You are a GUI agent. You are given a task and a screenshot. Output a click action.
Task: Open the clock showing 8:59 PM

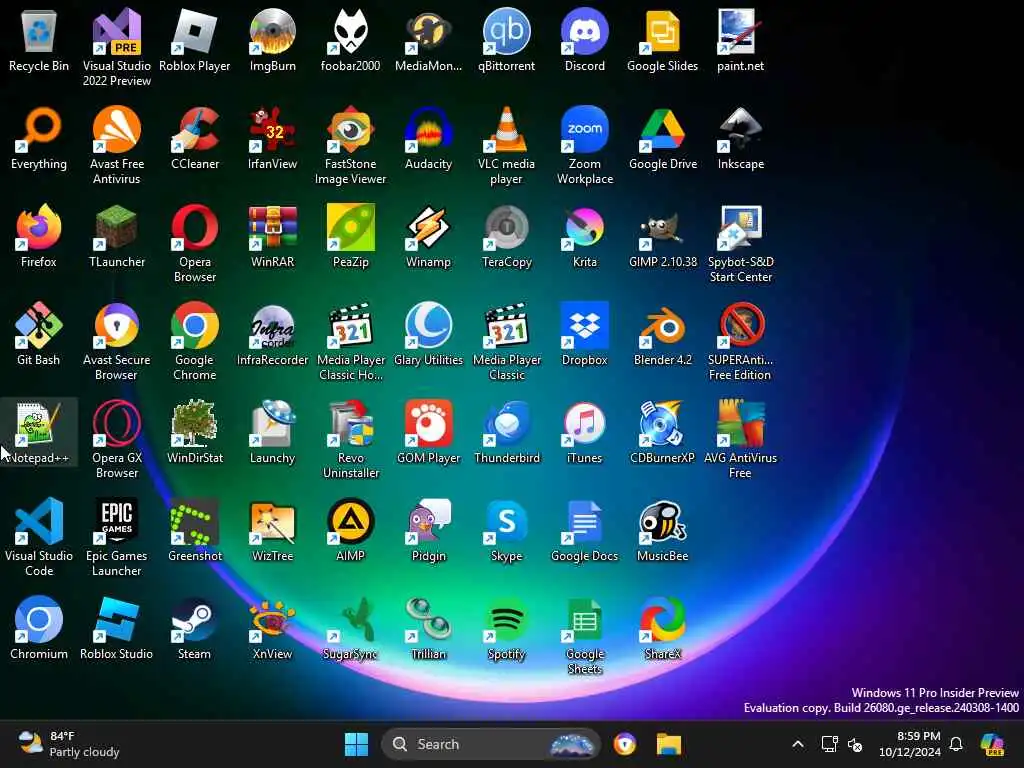pos(910,744)
